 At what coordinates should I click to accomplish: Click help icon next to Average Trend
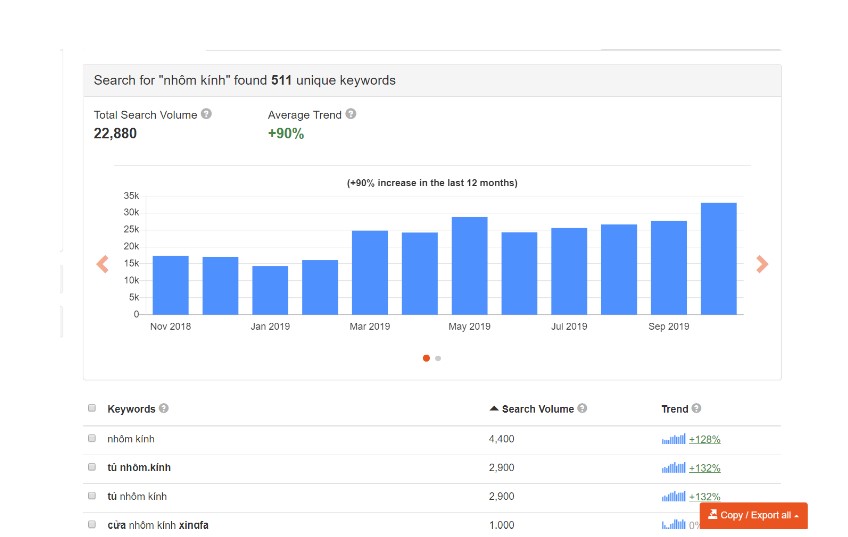350,114
